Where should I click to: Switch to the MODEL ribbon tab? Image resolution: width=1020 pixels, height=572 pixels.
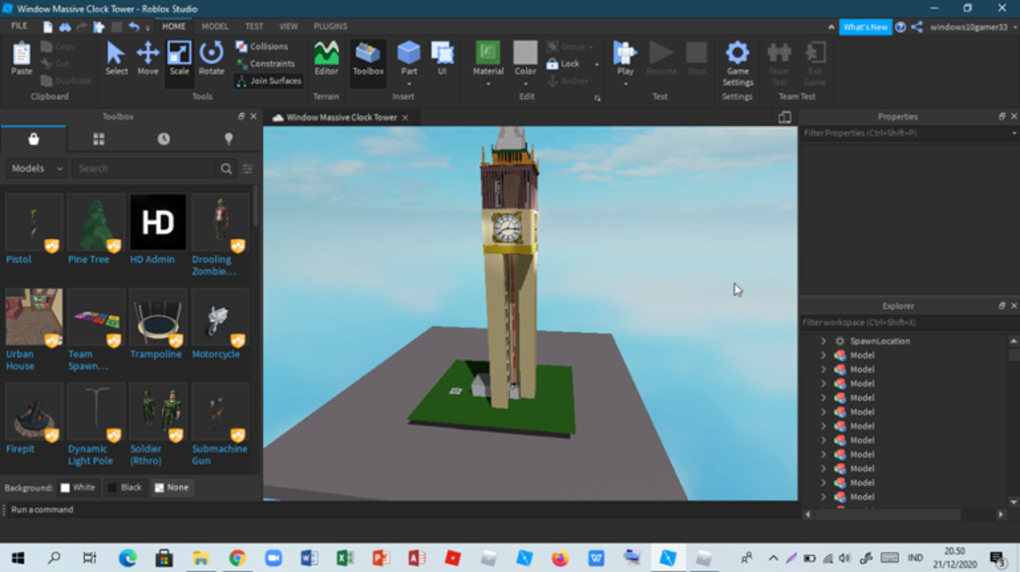click(x=215, y=26)
